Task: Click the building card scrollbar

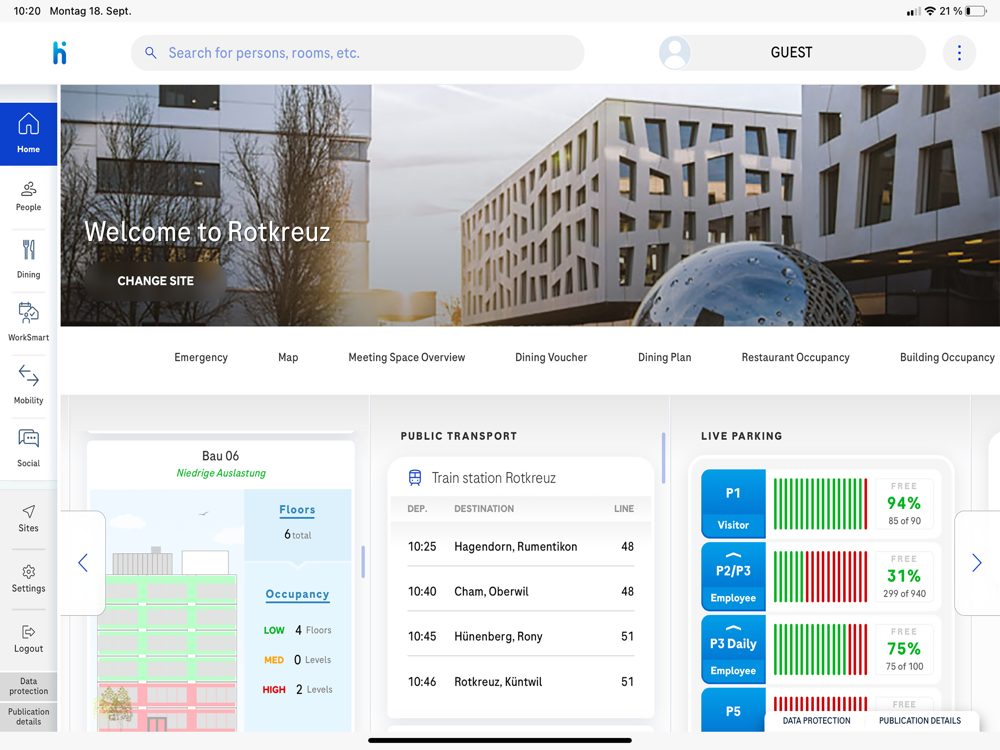Action: [x=363, y=562]
